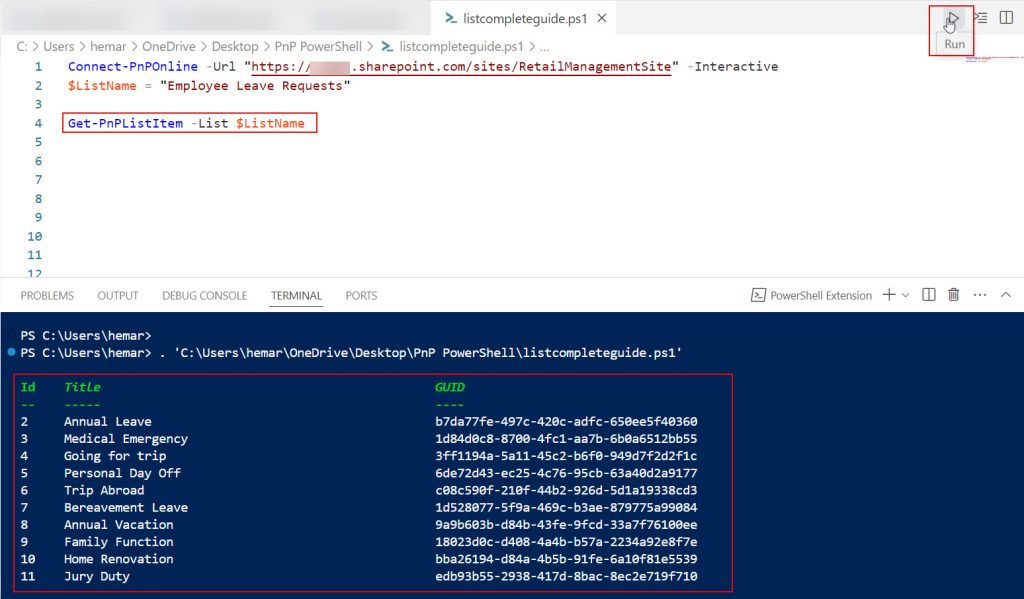Open the launch profile dropdown arrow
Viewport: 1024px width, 599px height.
click(x=905, y=295)
